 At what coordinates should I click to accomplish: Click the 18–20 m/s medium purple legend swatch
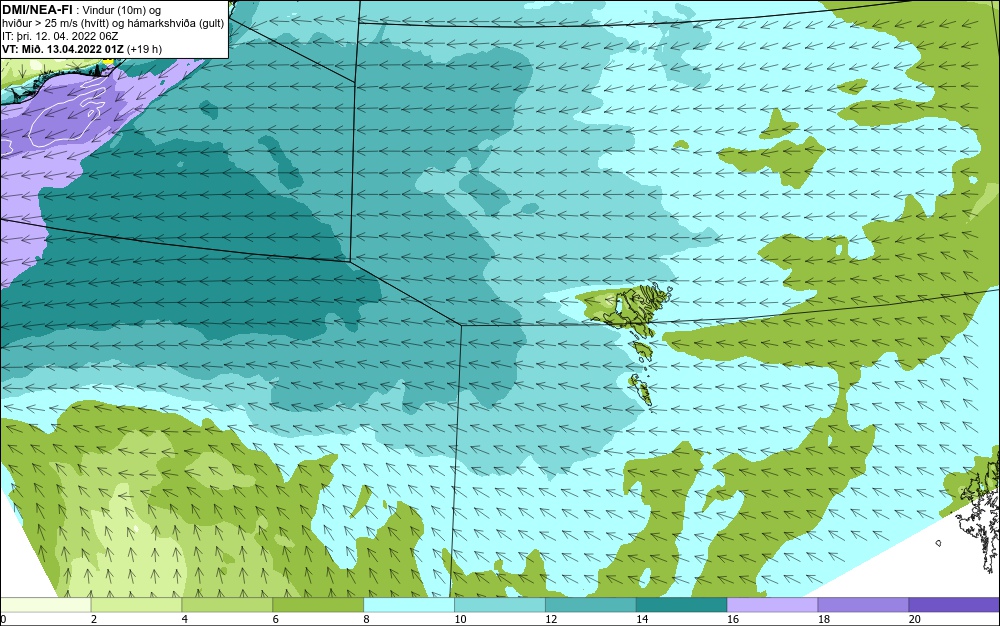tap(864, 605)
